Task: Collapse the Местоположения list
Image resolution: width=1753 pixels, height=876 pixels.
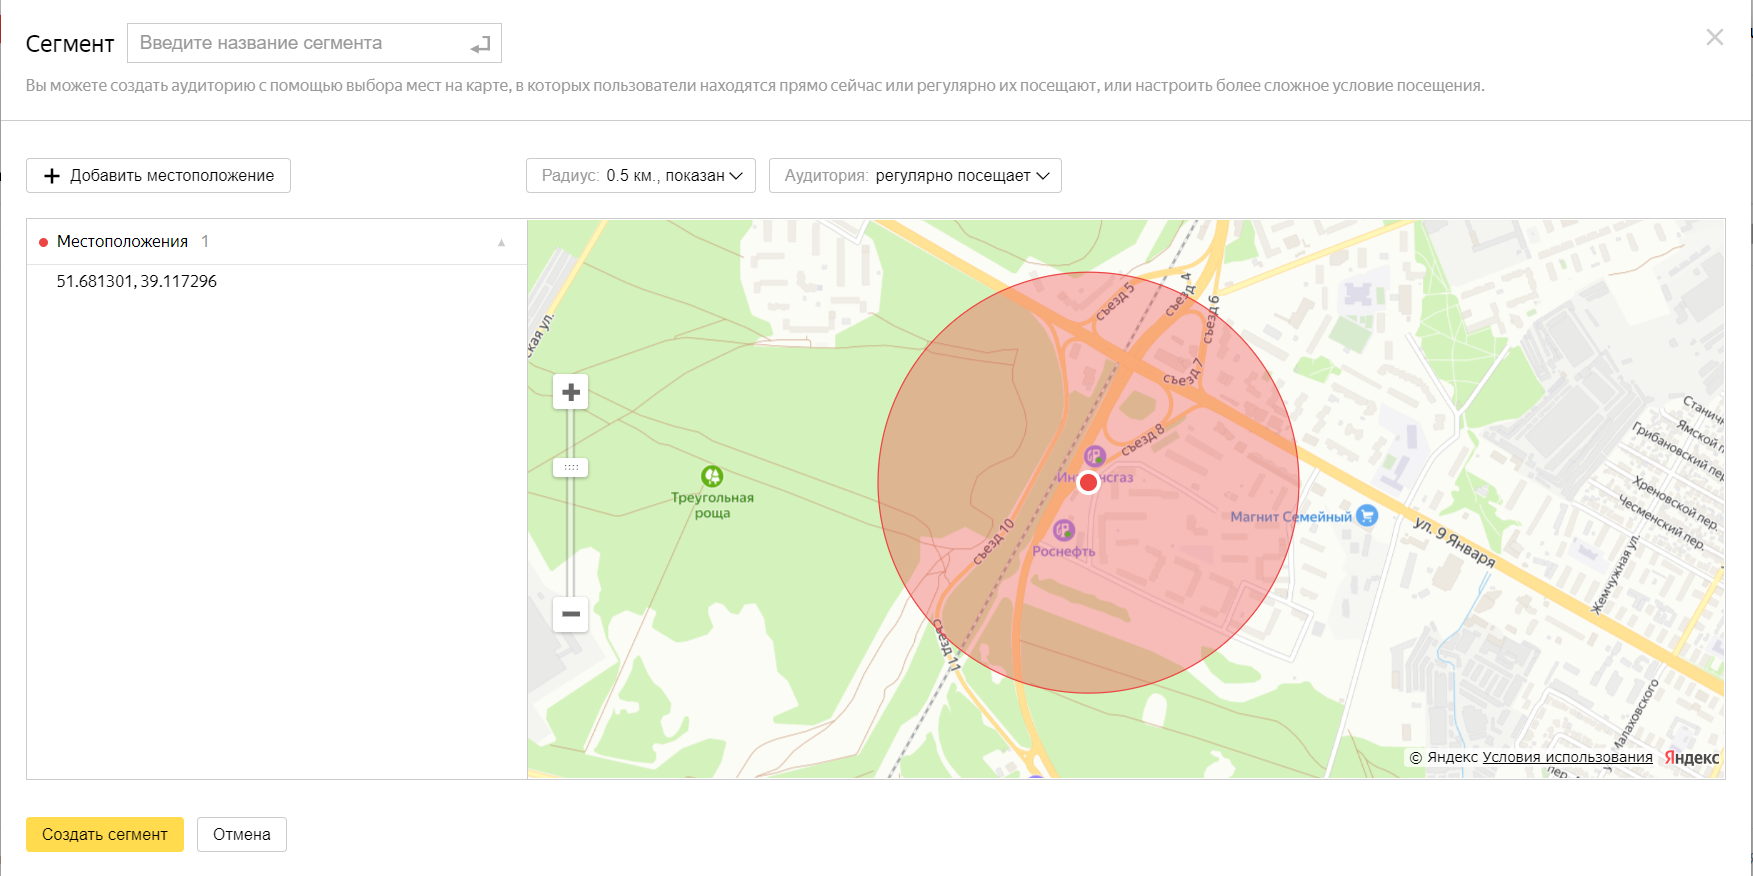Action: [x=502, y=242]
